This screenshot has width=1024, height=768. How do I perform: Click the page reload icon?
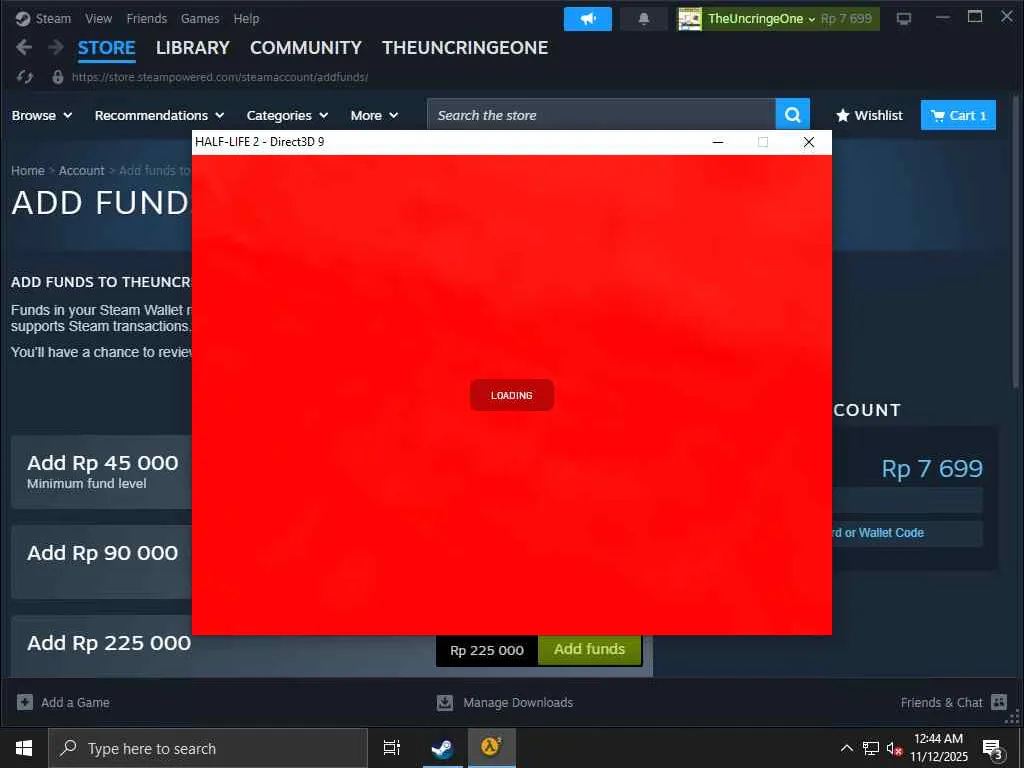click(x=25, y=77)
